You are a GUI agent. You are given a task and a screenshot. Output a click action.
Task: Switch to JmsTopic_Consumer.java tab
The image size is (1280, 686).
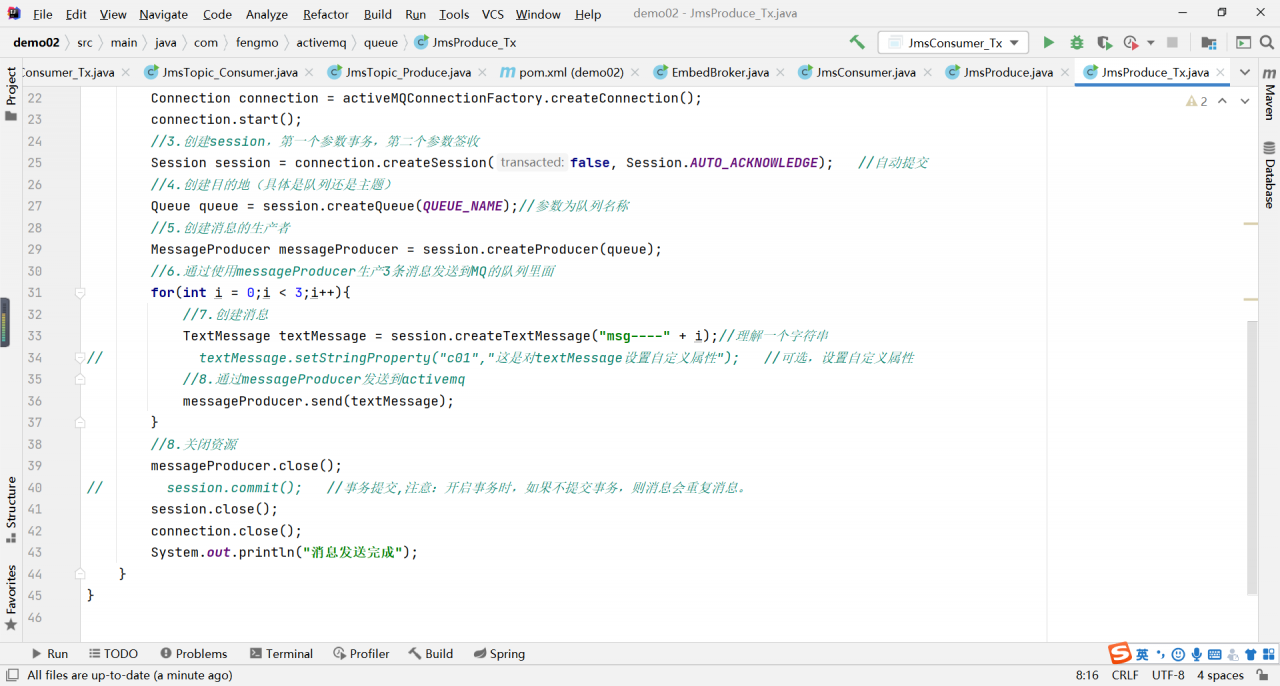[x=230, y=72]
